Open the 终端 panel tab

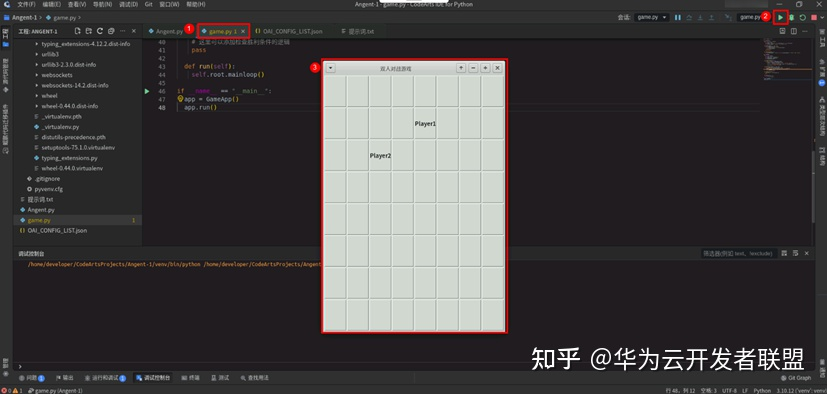(x=191, y=378)
